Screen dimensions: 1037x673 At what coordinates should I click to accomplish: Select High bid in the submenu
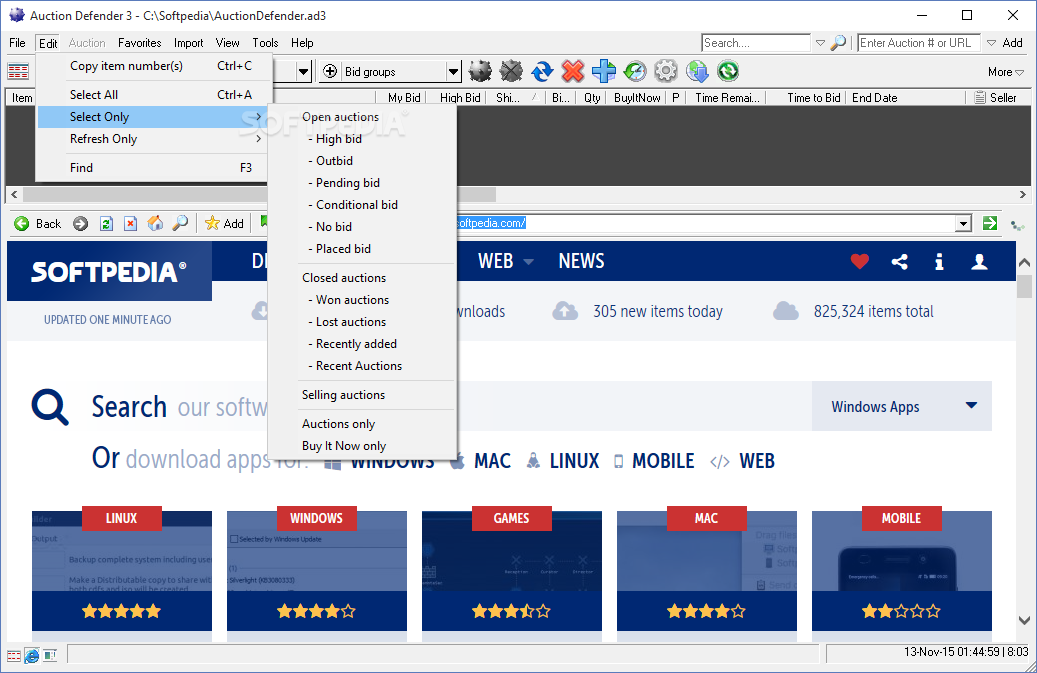pyautogui.click(x=363, y=139)
